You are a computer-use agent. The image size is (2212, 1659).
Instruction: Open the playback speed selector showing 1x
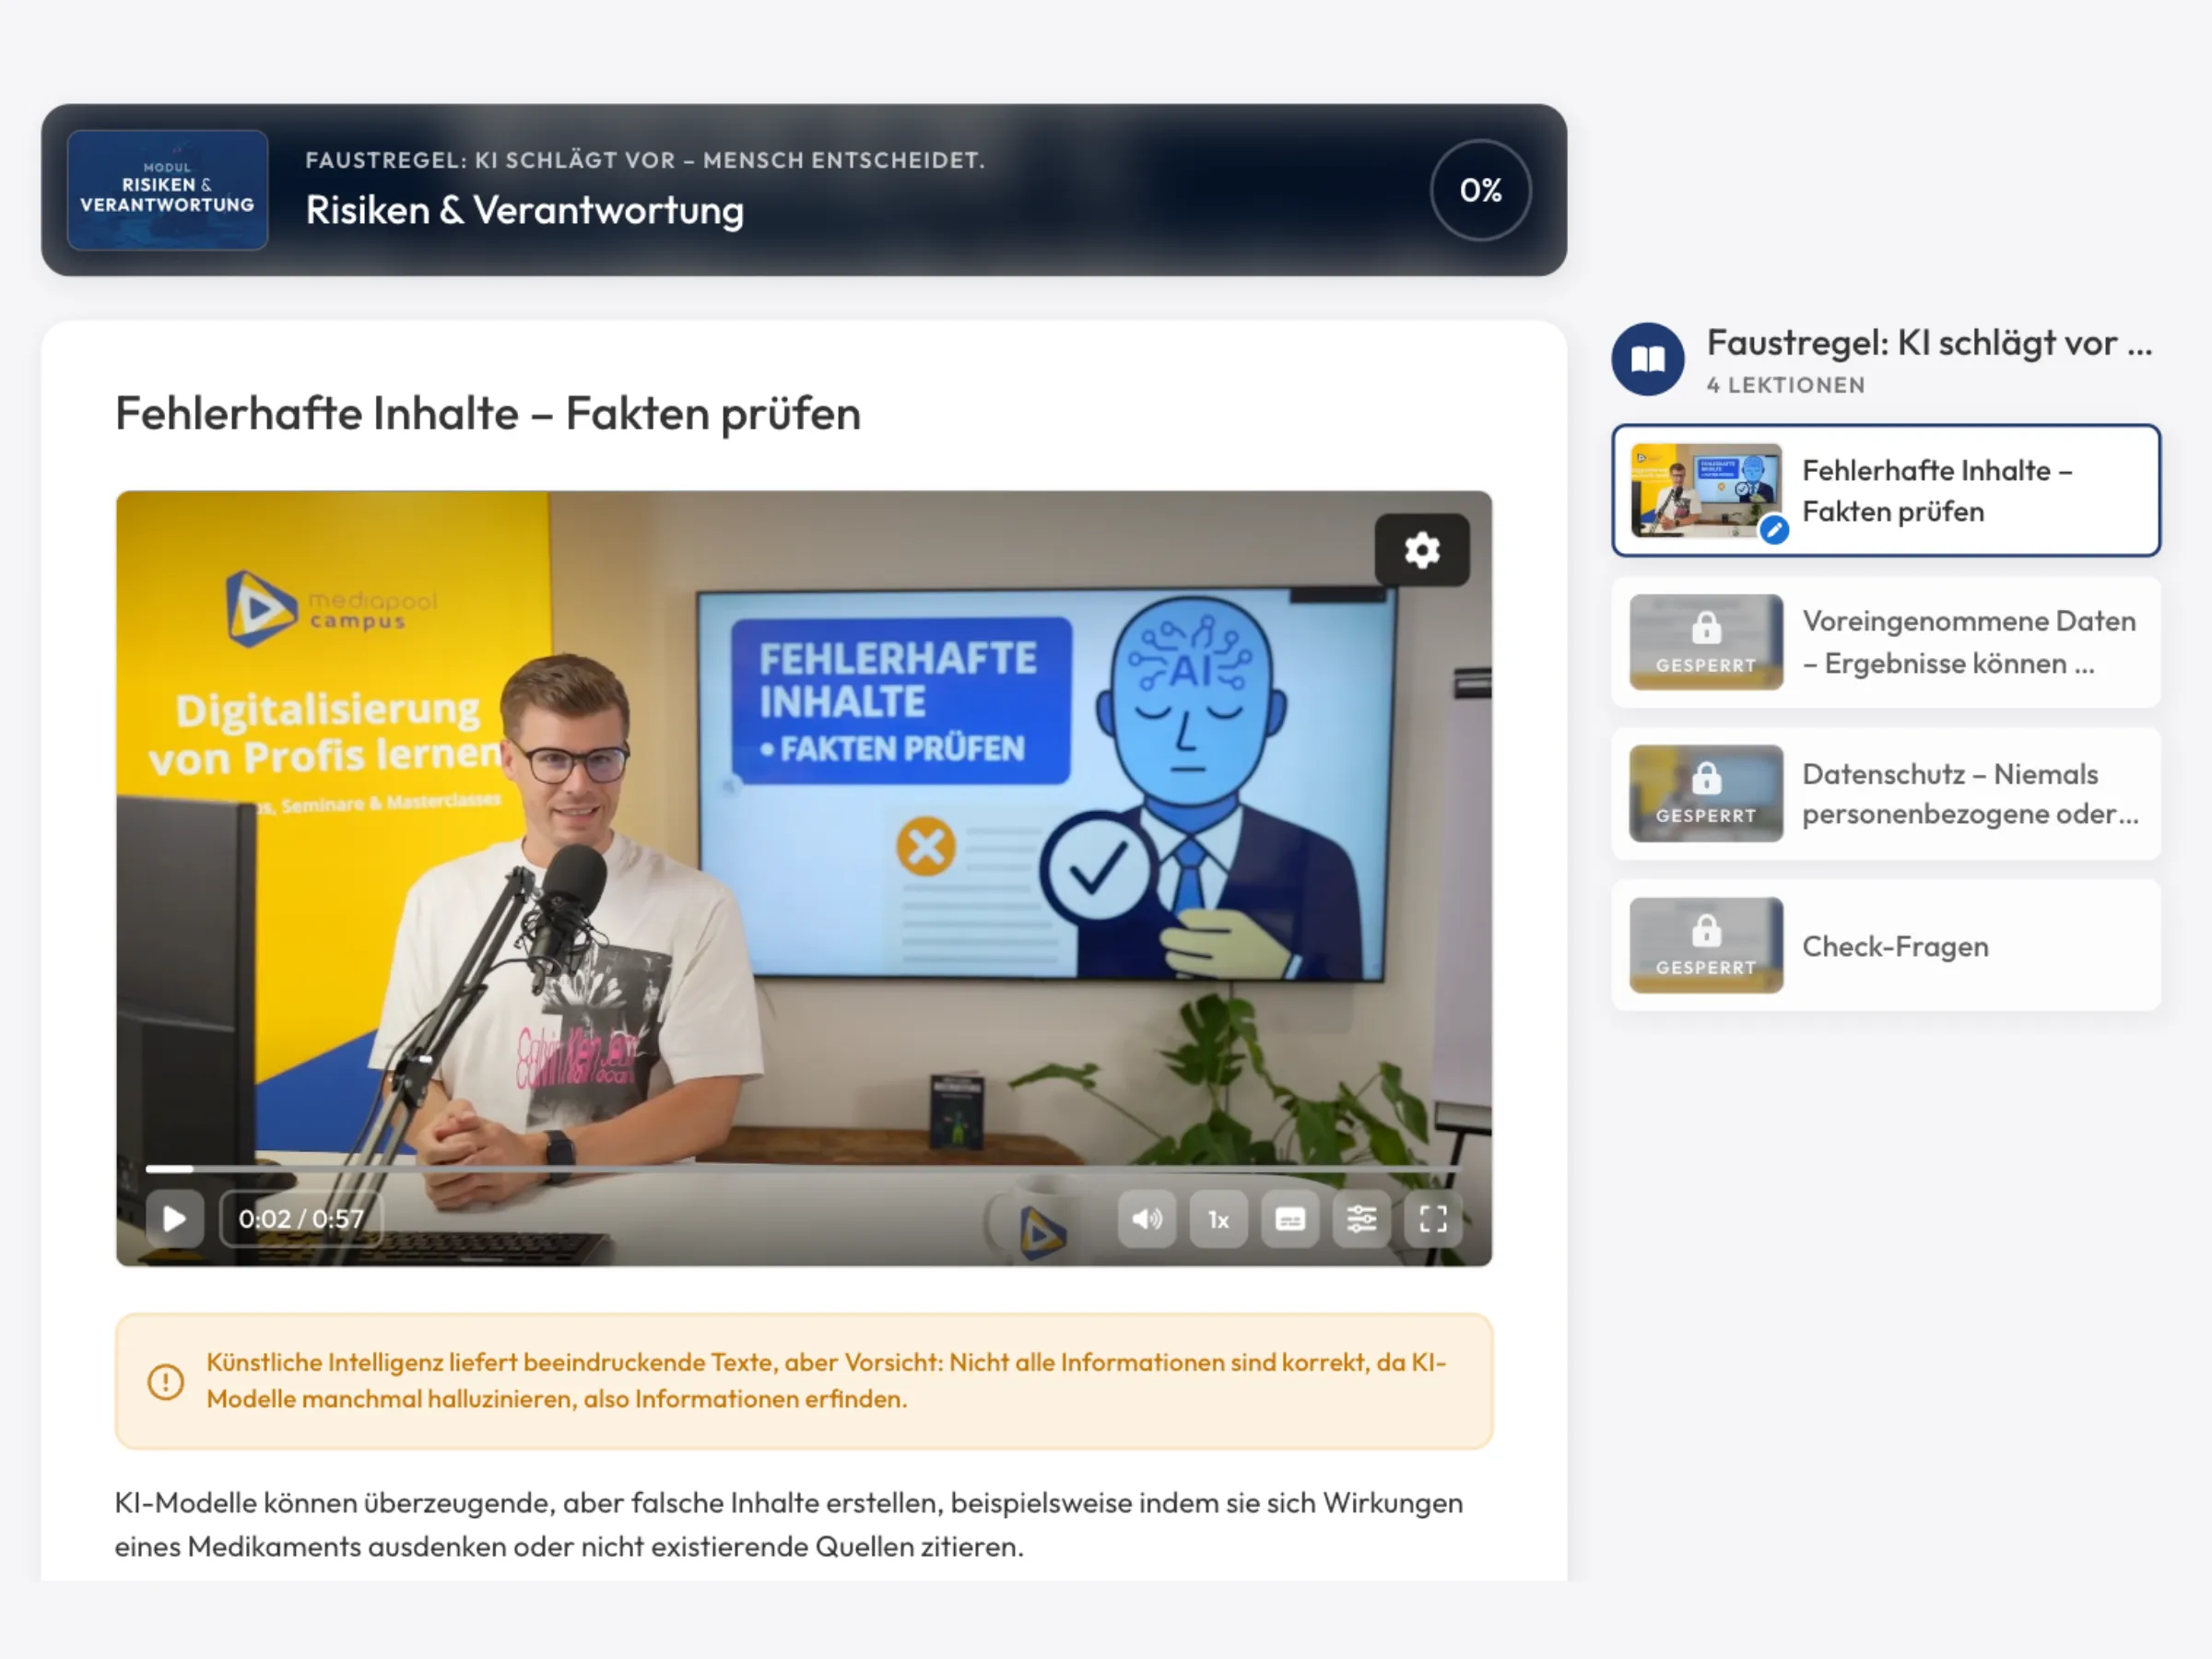1218,1219
